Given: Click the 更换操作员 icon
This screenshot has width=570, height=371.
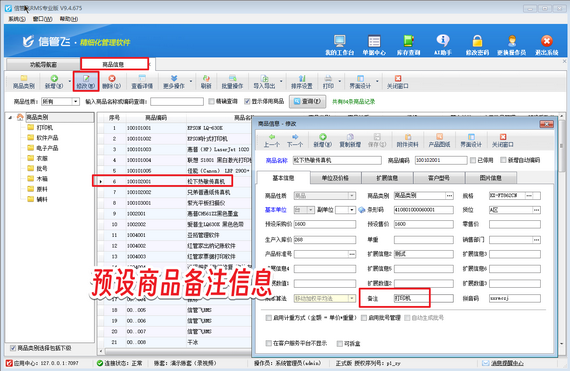Looking at the screenshot, I should (511, 45).
